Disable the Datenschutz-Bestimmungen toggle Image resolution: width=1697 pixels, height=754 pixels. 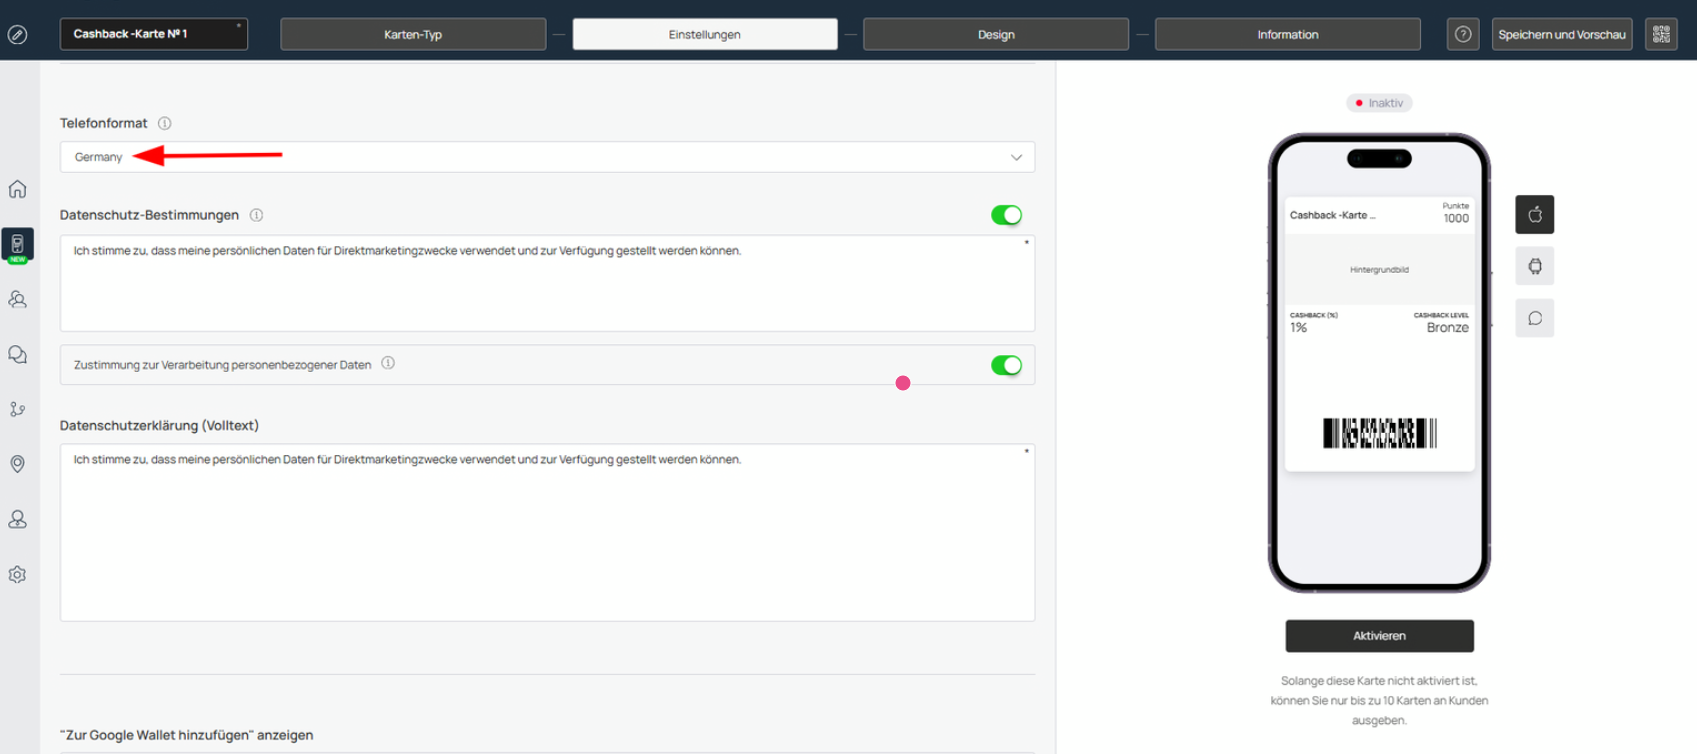1006,215
